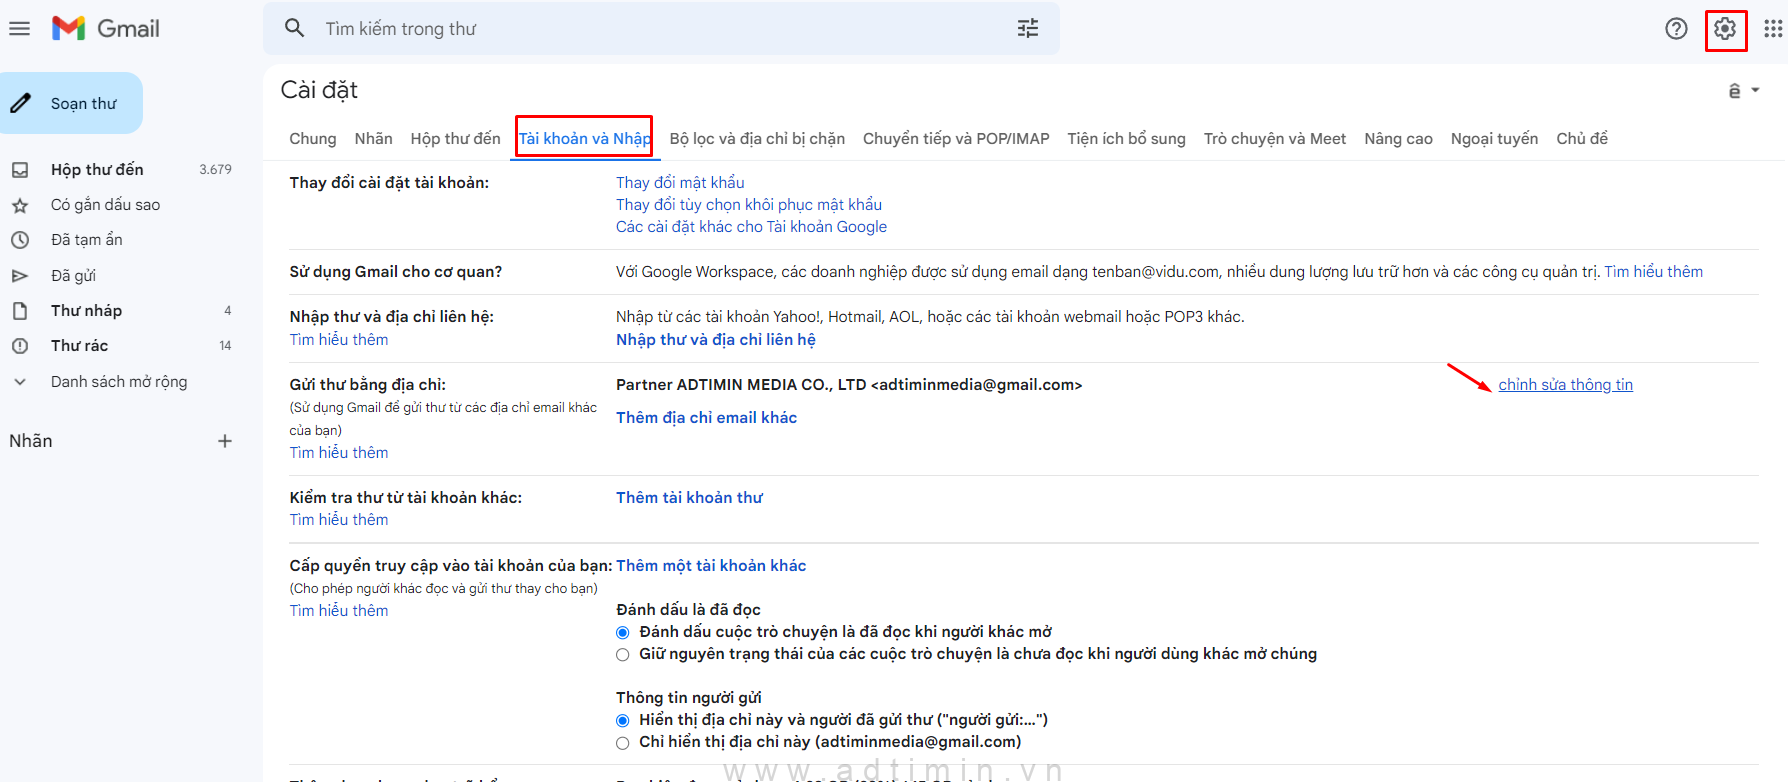Click Tìm hiểu thêm about Google Workspace
The image size is (1788, 782).
pos(1653,272)
